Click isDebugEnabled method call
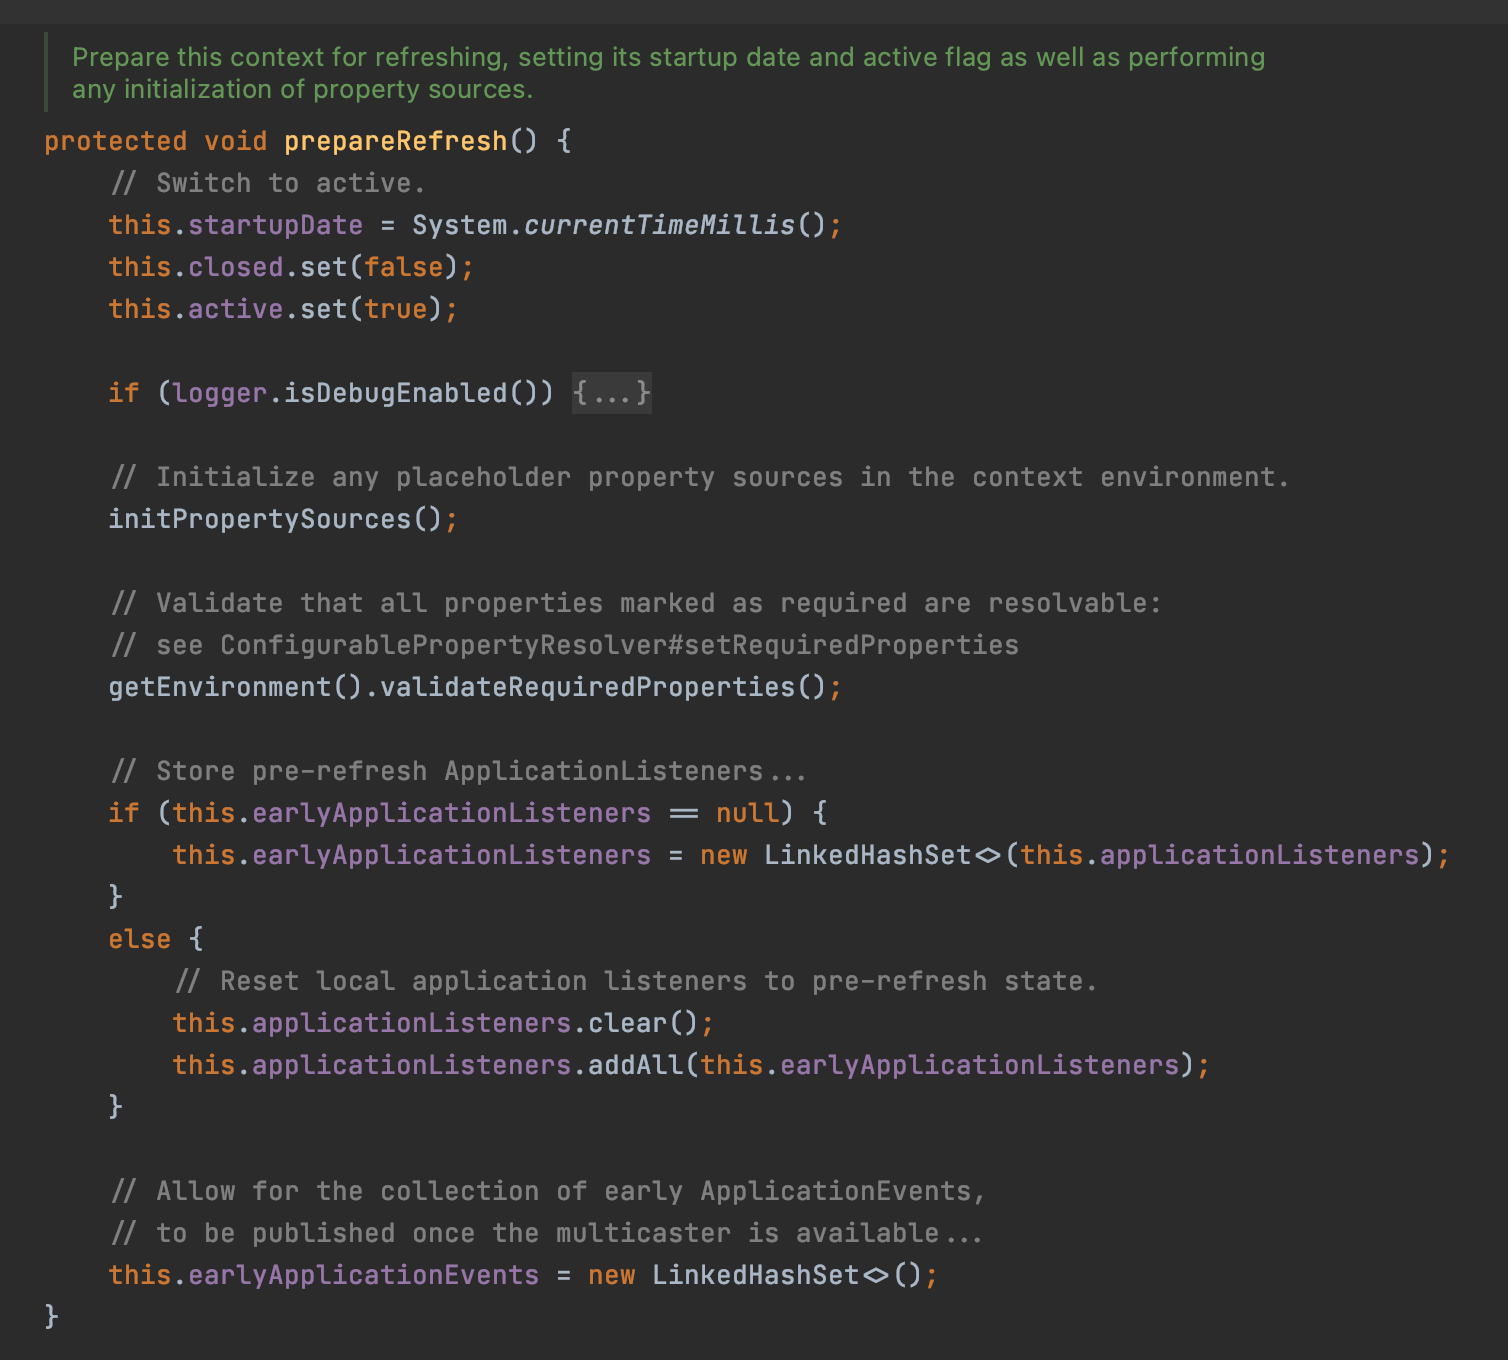 pos(396,393)
